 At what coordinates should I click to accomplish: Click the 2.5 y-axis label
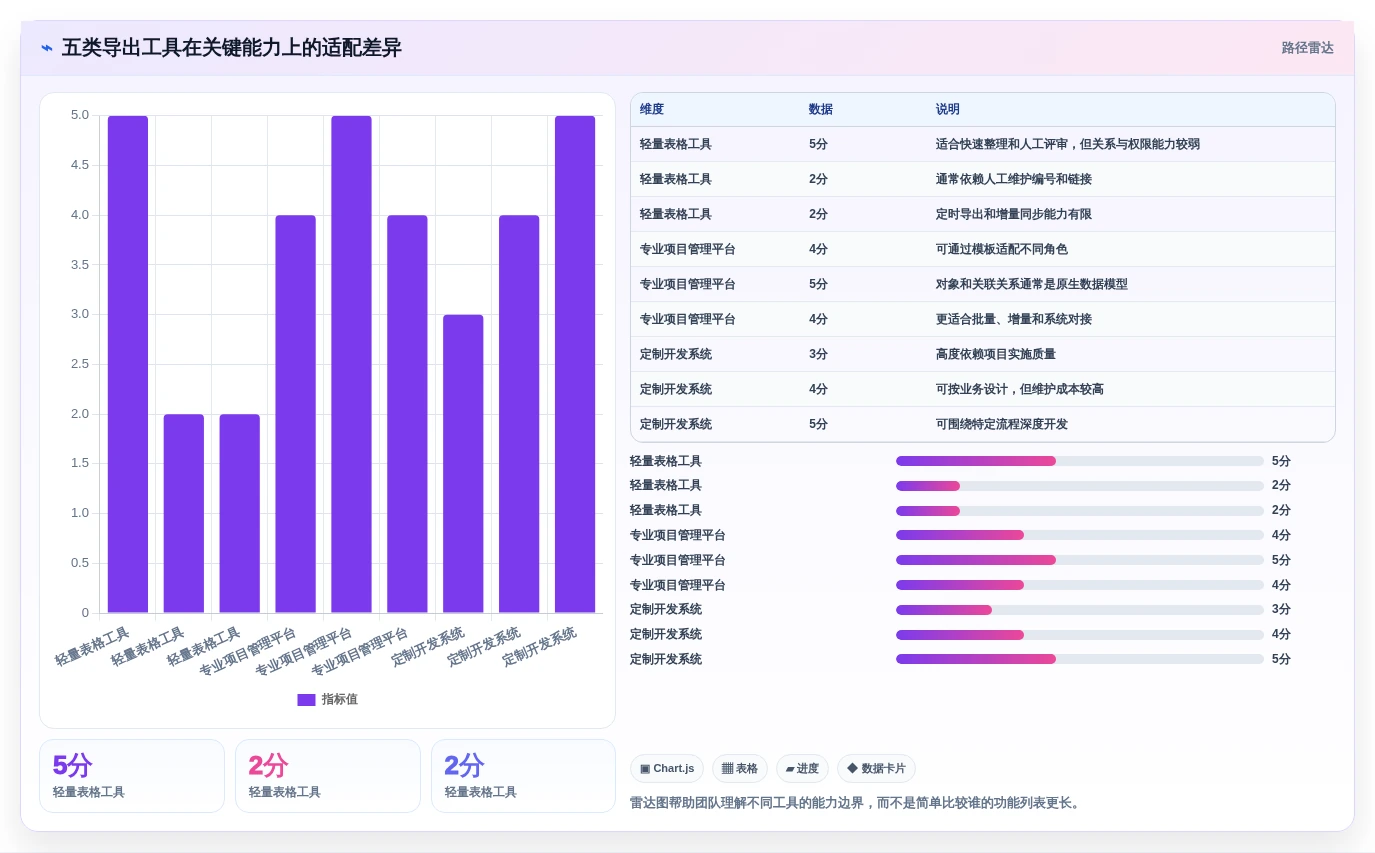[x=80, y=364]
